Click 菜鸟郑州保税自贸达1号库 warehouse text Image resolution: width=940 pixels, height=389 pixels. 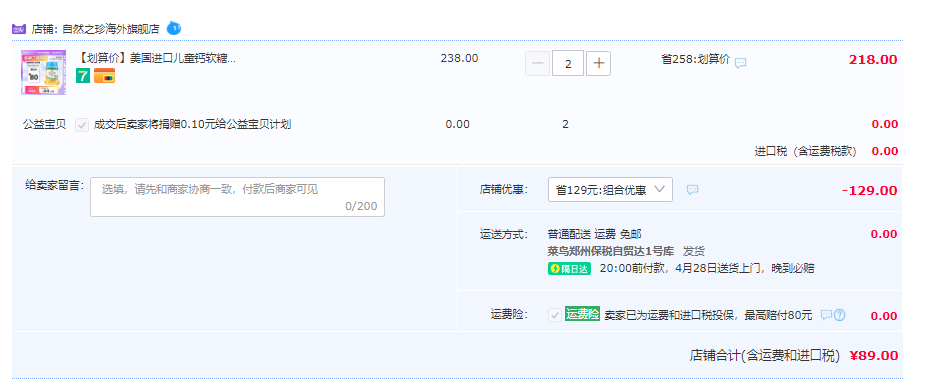[611, 251]
